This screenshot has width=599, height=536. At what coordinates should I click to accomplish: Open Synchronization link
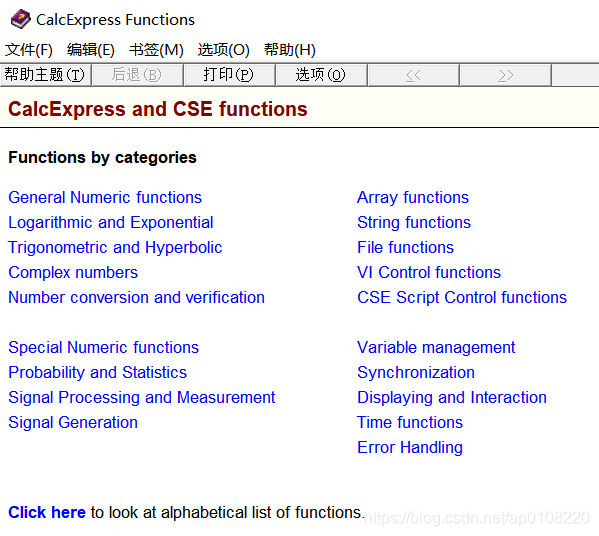[416, 372]
